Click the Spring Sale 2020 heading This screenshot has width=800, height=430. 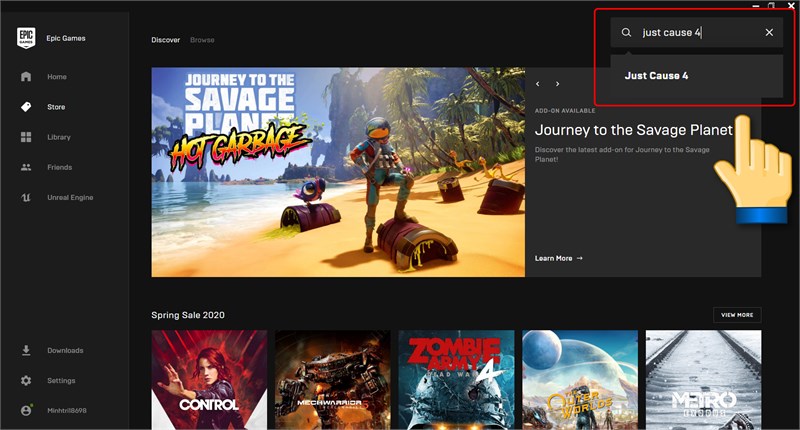[x=188, y=315]
